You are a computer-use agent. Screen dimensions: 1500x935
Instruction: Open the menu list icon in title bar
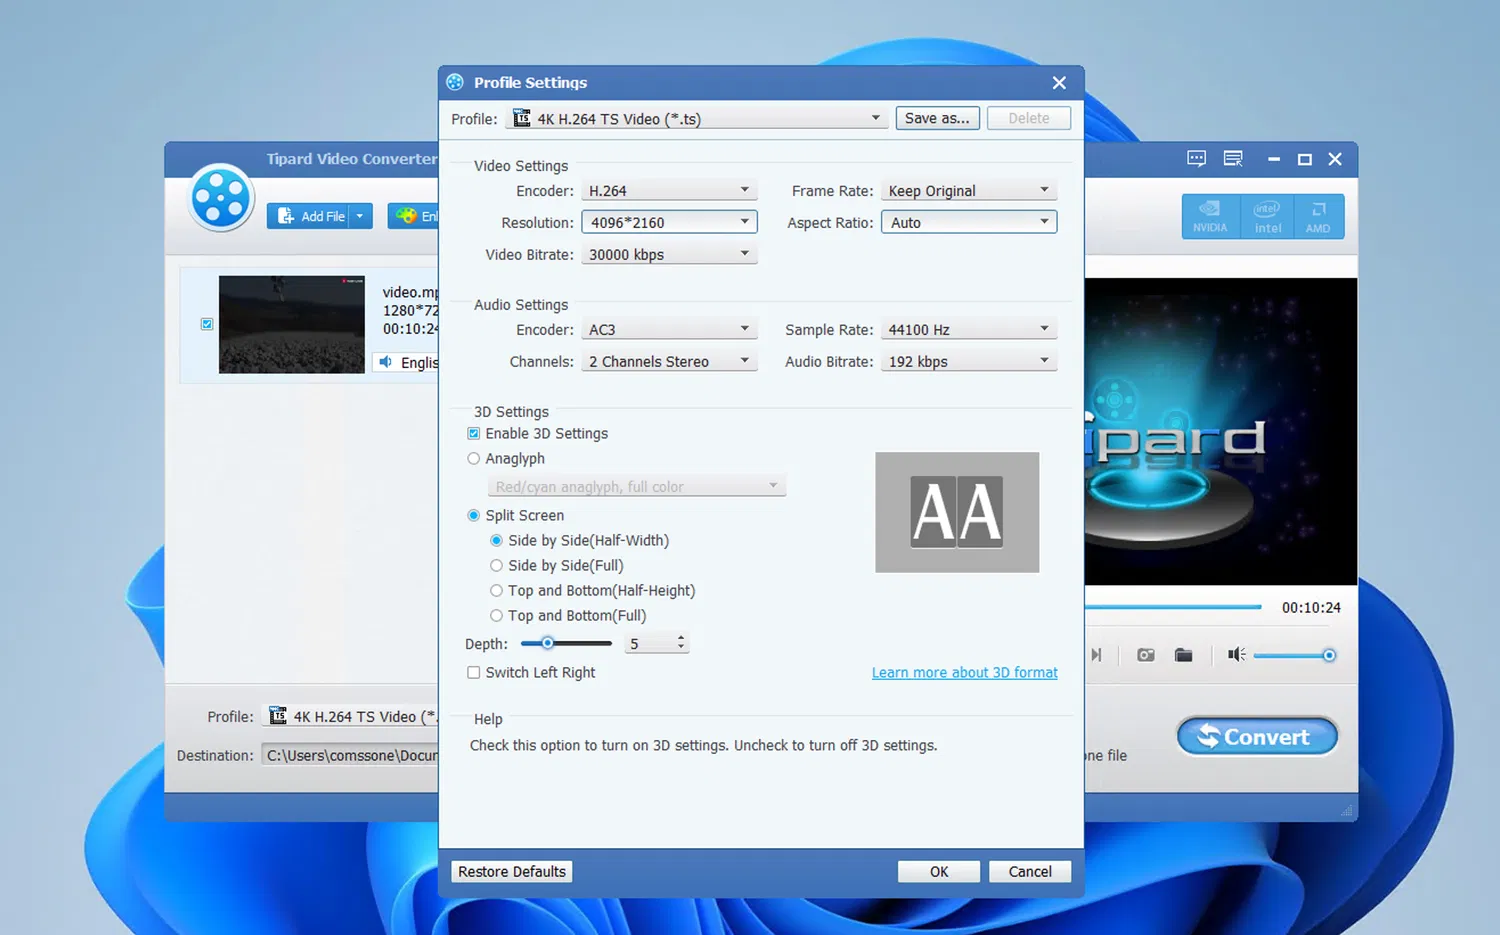[x=1233, y=159]
